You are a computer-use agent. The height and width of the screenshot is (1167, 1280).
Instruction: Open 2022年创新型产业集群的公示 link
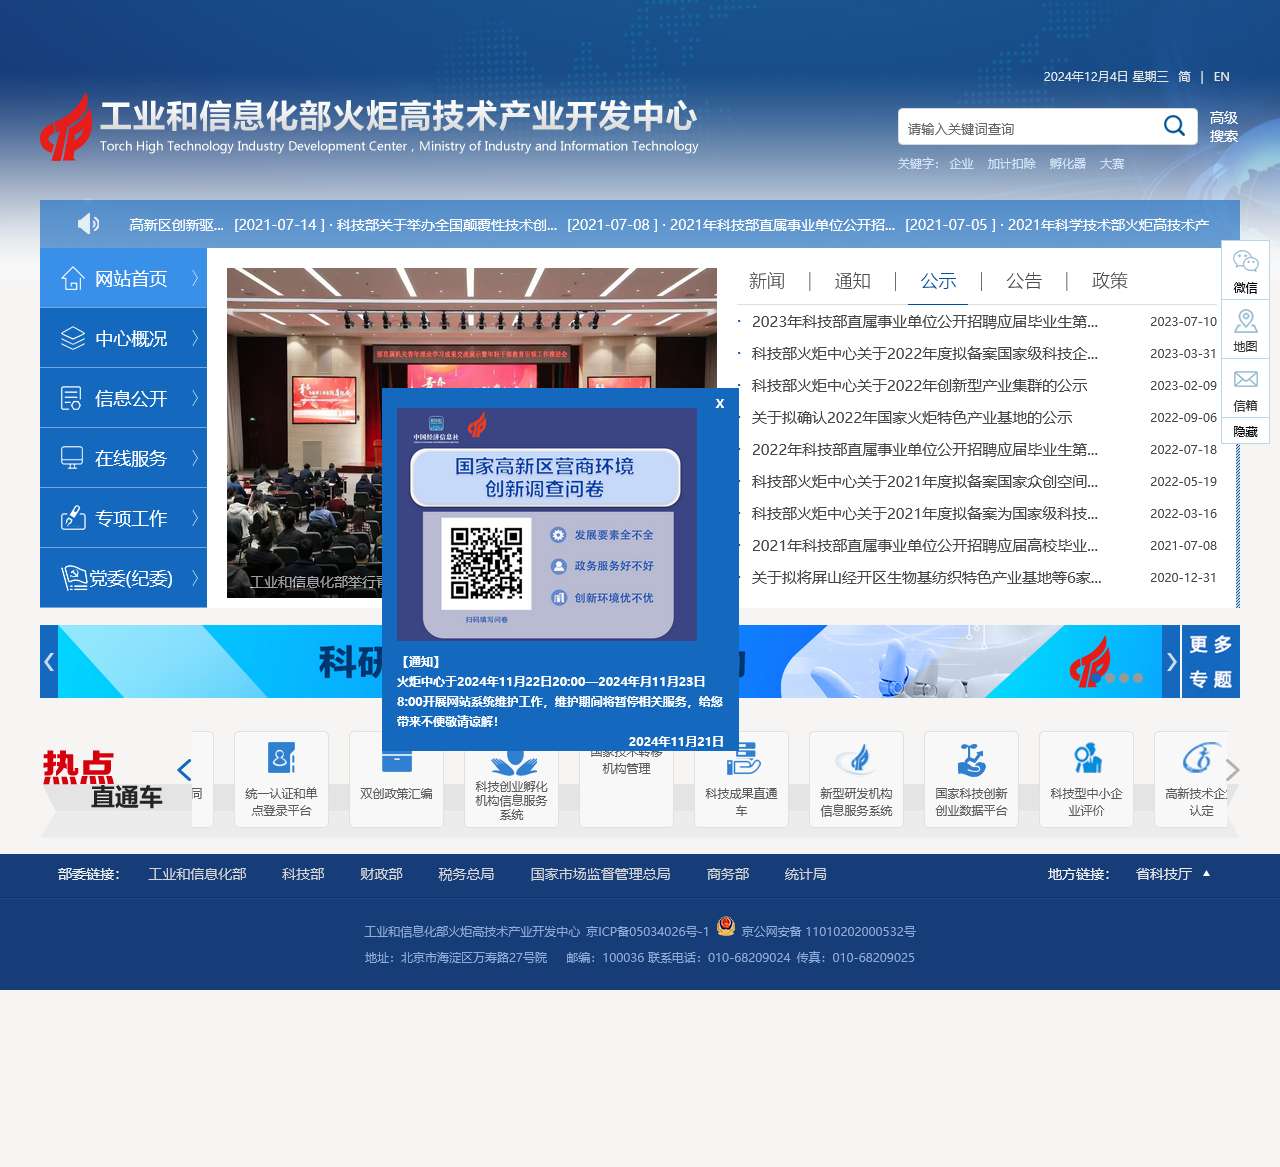point(919,386)
